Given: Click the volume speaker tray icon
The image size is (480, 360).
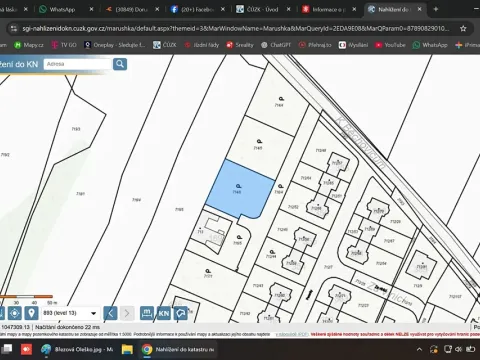Looking at the screenshot, I should coord(459,349).
